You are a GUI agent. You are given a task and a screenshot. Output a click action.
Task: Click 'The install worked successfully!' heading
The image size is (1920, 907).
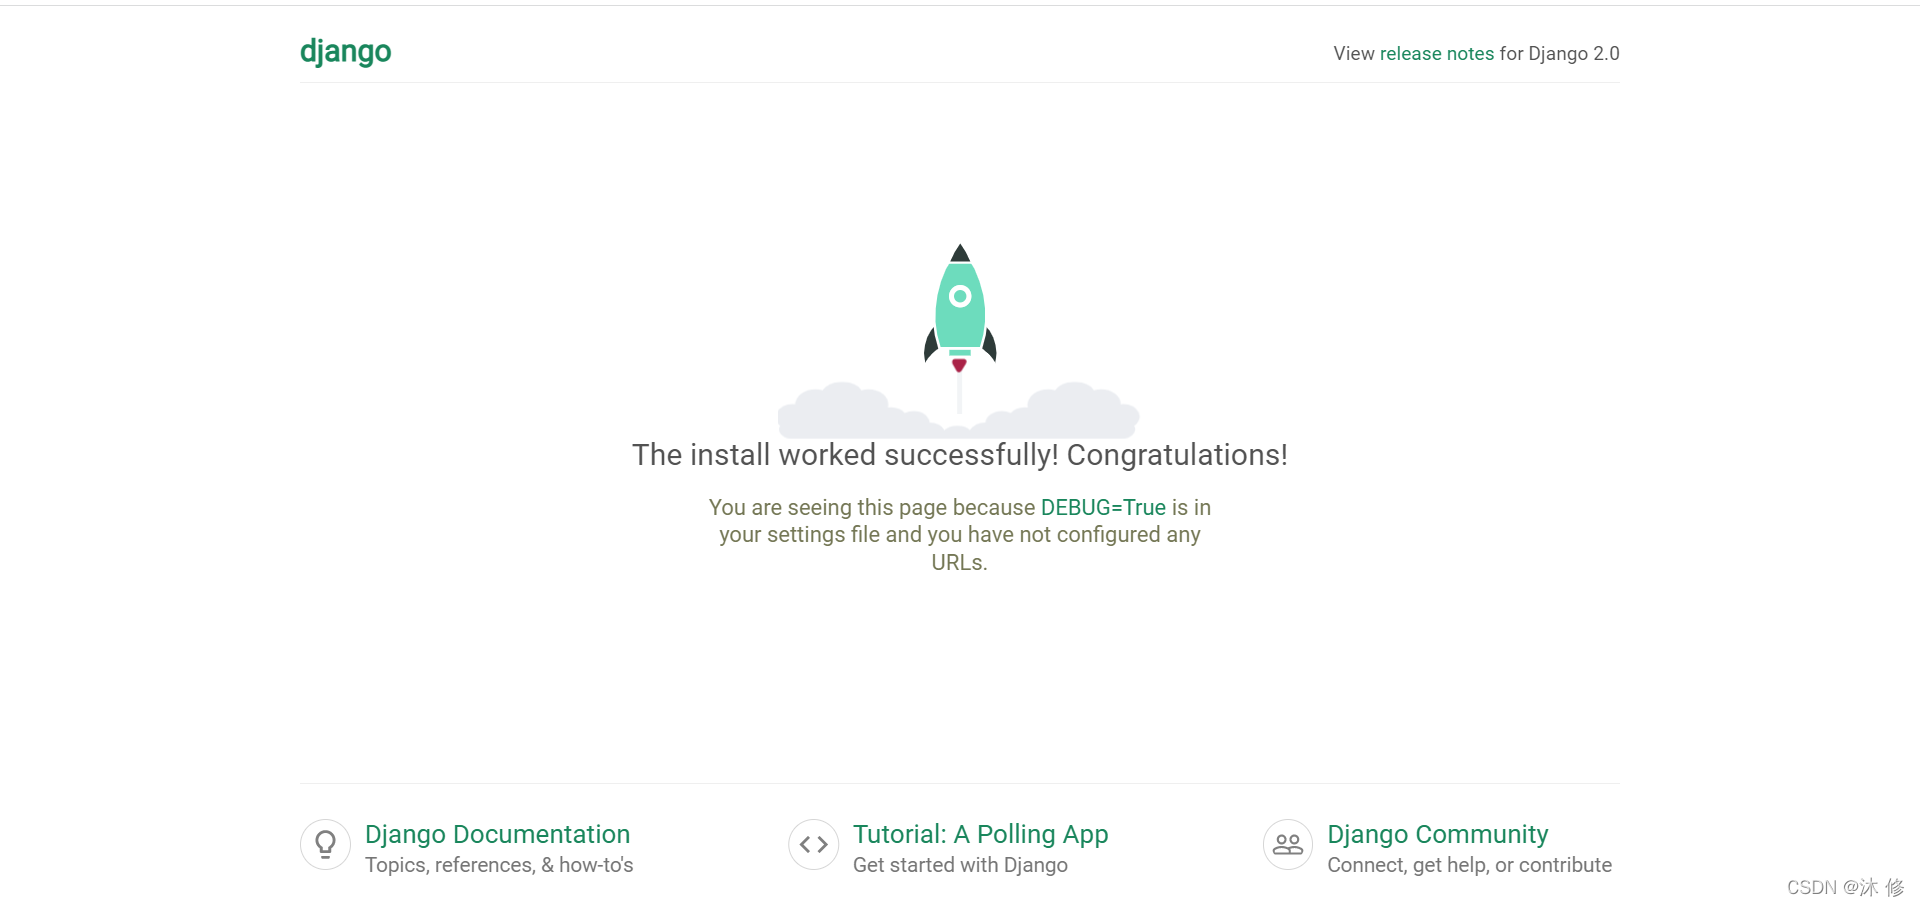845,455
